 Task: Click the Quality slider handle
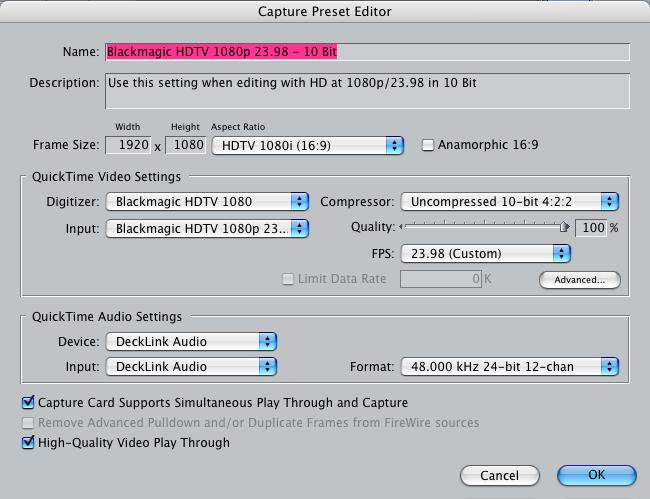[x=564, y=227]
